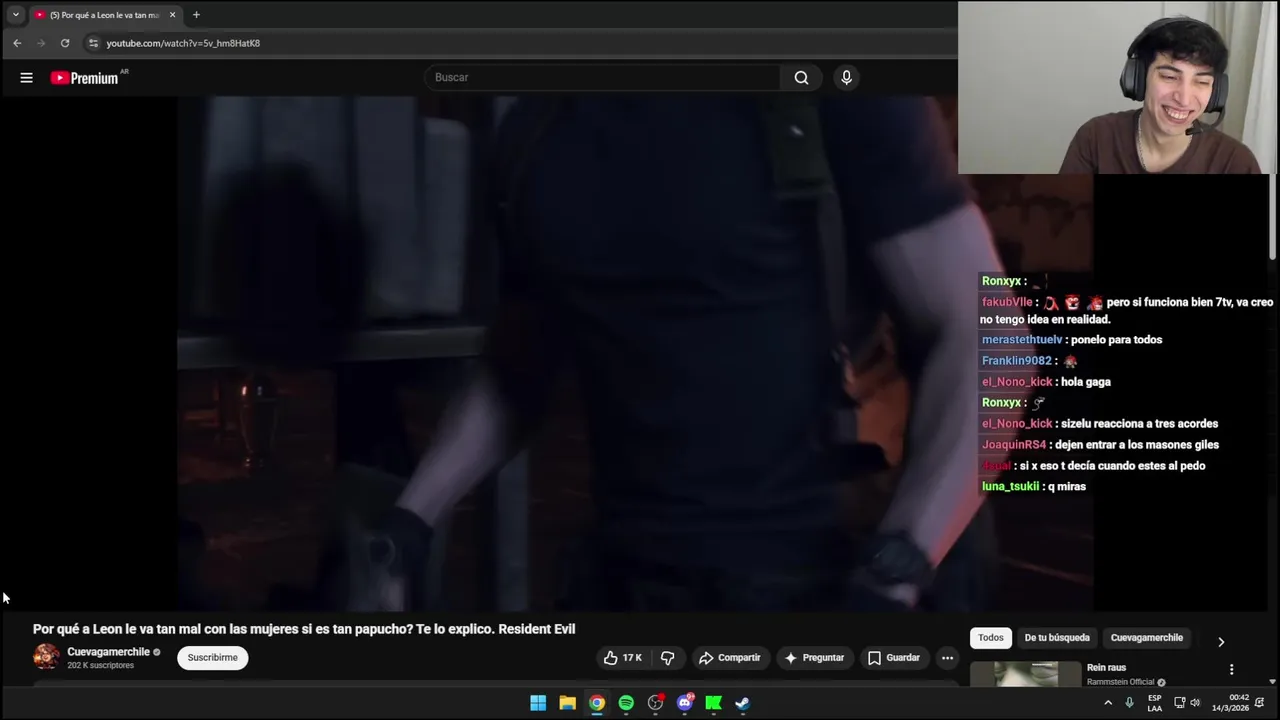Change ESP LAA keyboard language
Screen dimensions: 1280x720
point(1155,703)
